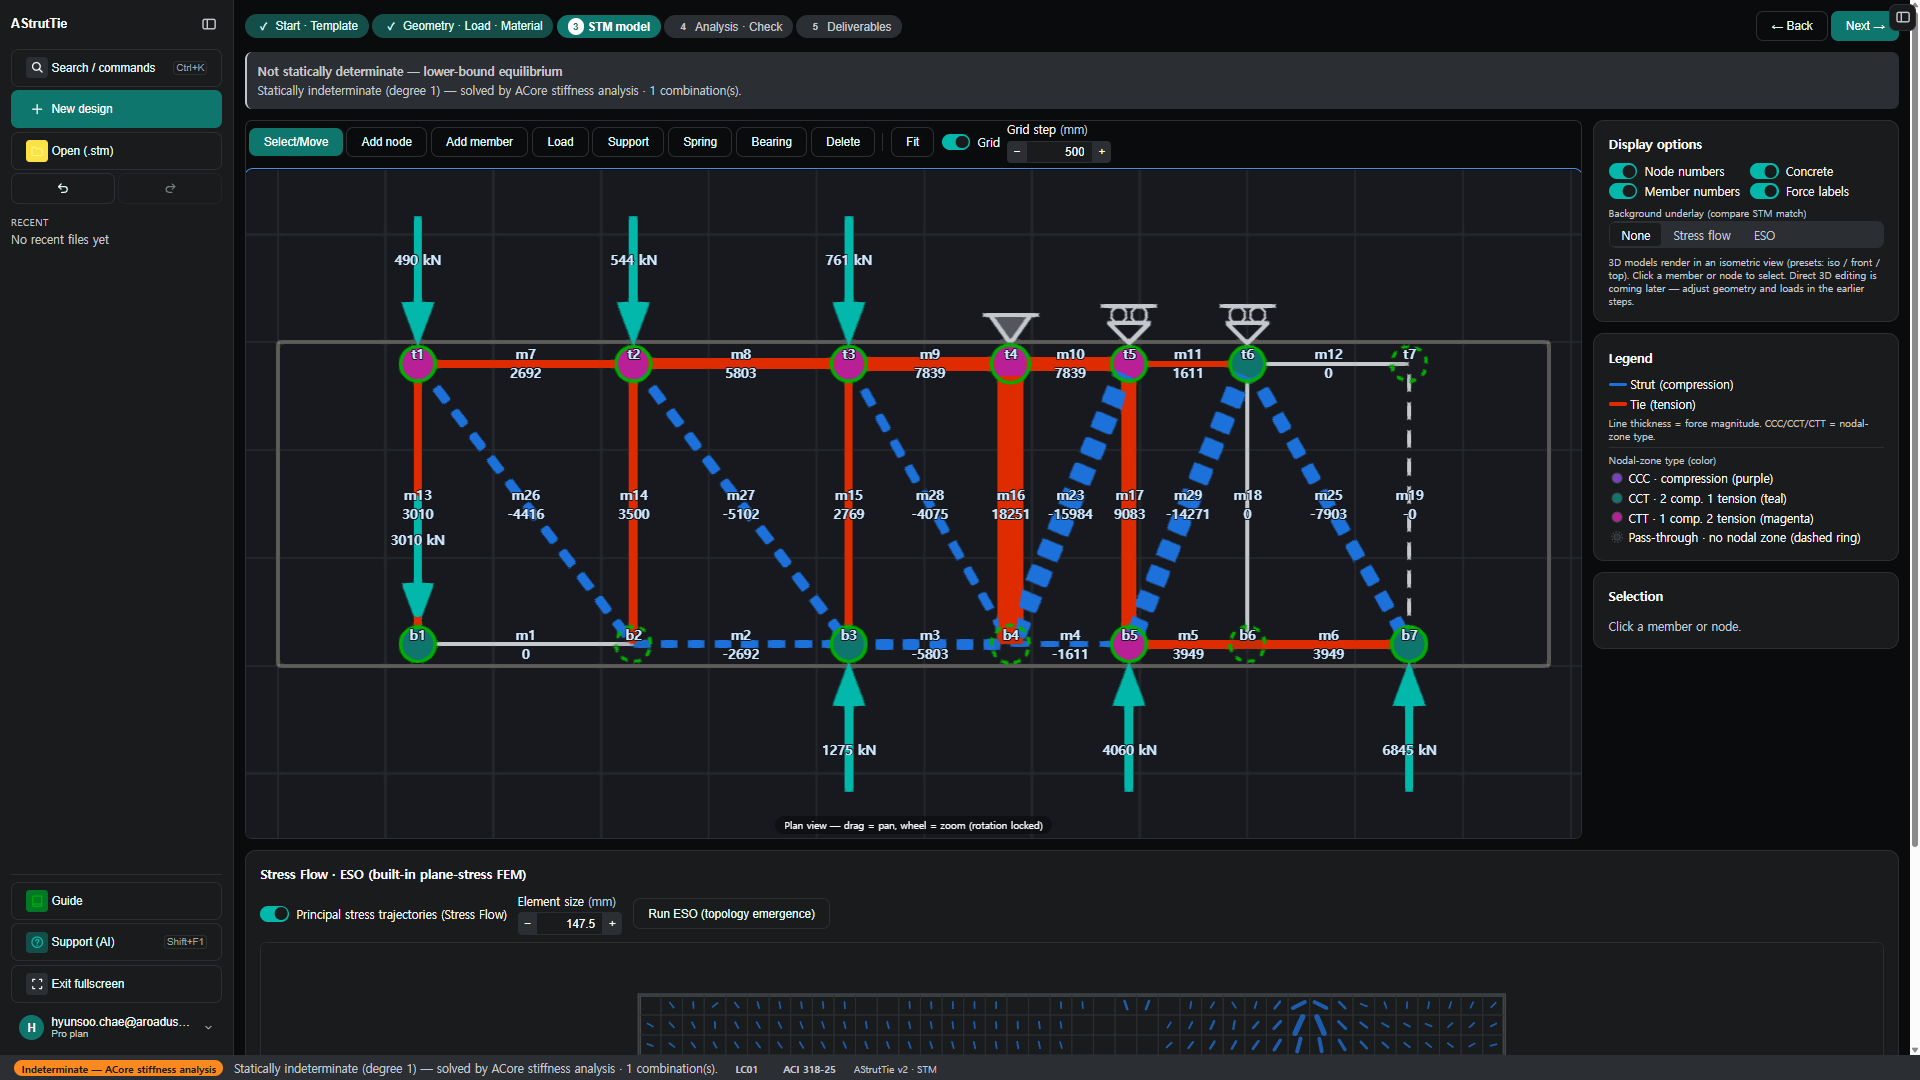Click the pin support symbol above t4
1920x1080 pixels.
coord(1010,327)
